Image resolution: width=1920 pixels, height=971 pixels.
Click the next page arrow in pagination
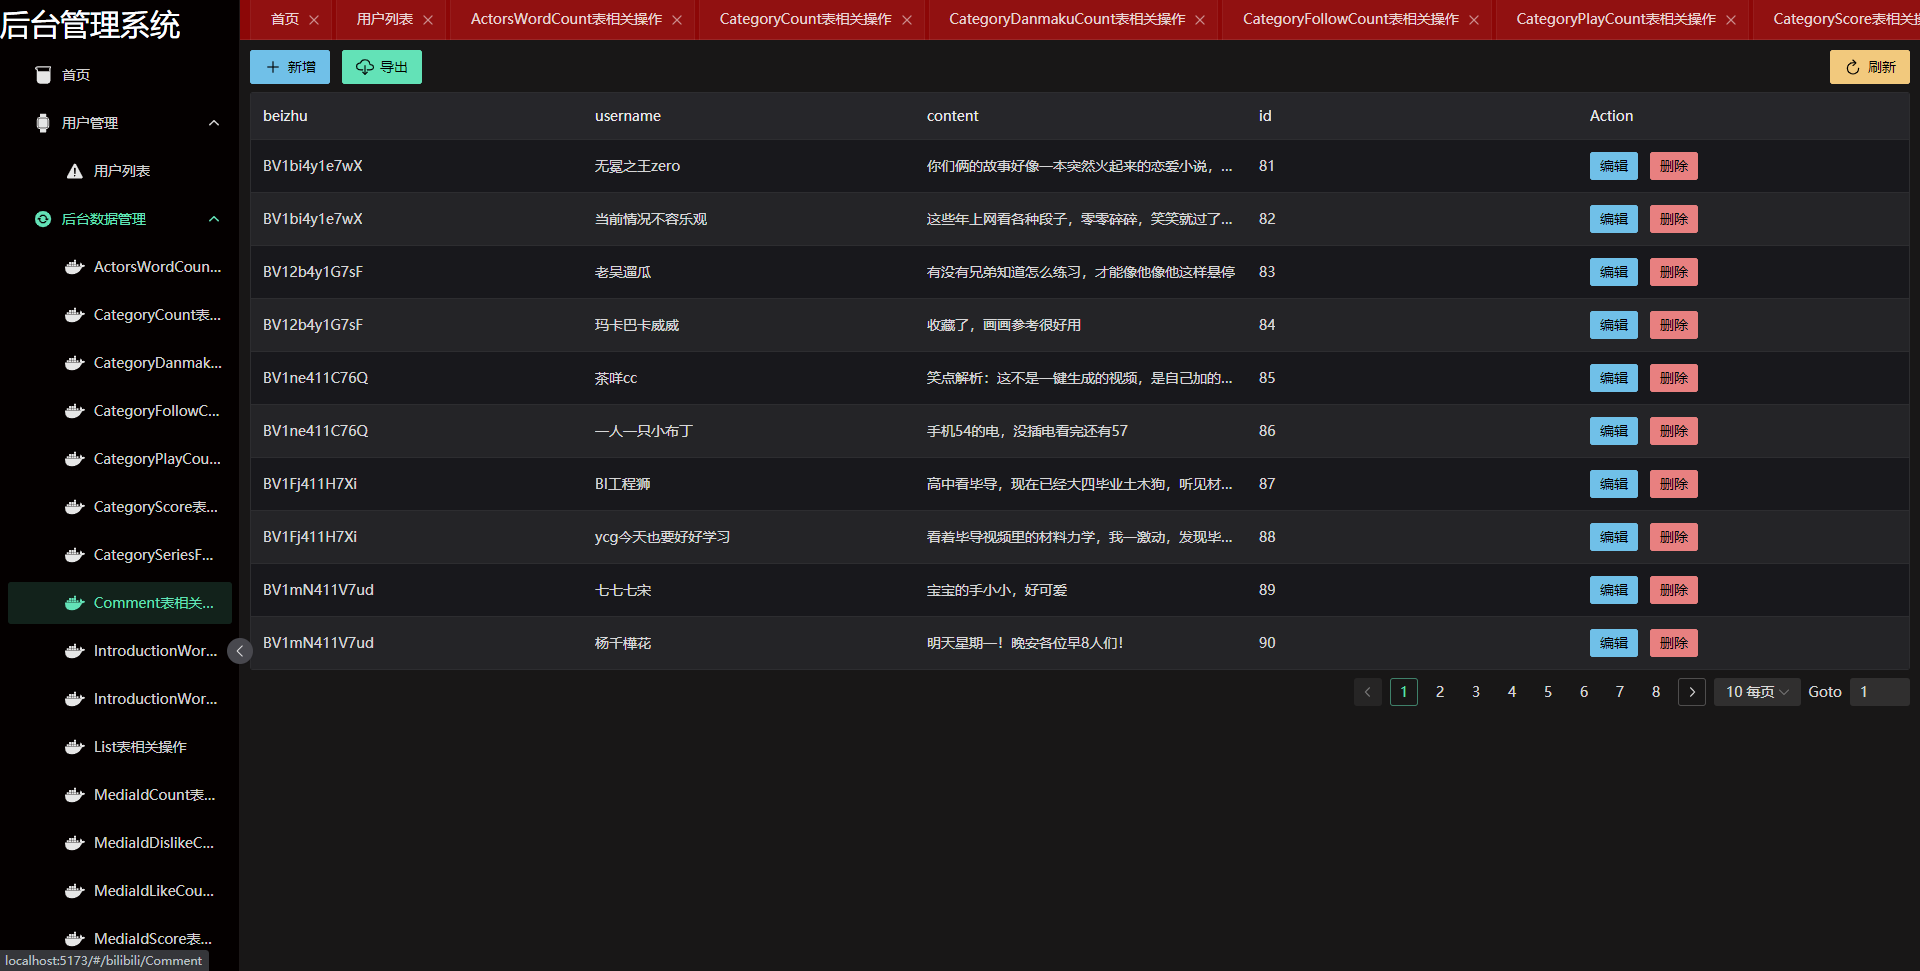(1691, 691)
